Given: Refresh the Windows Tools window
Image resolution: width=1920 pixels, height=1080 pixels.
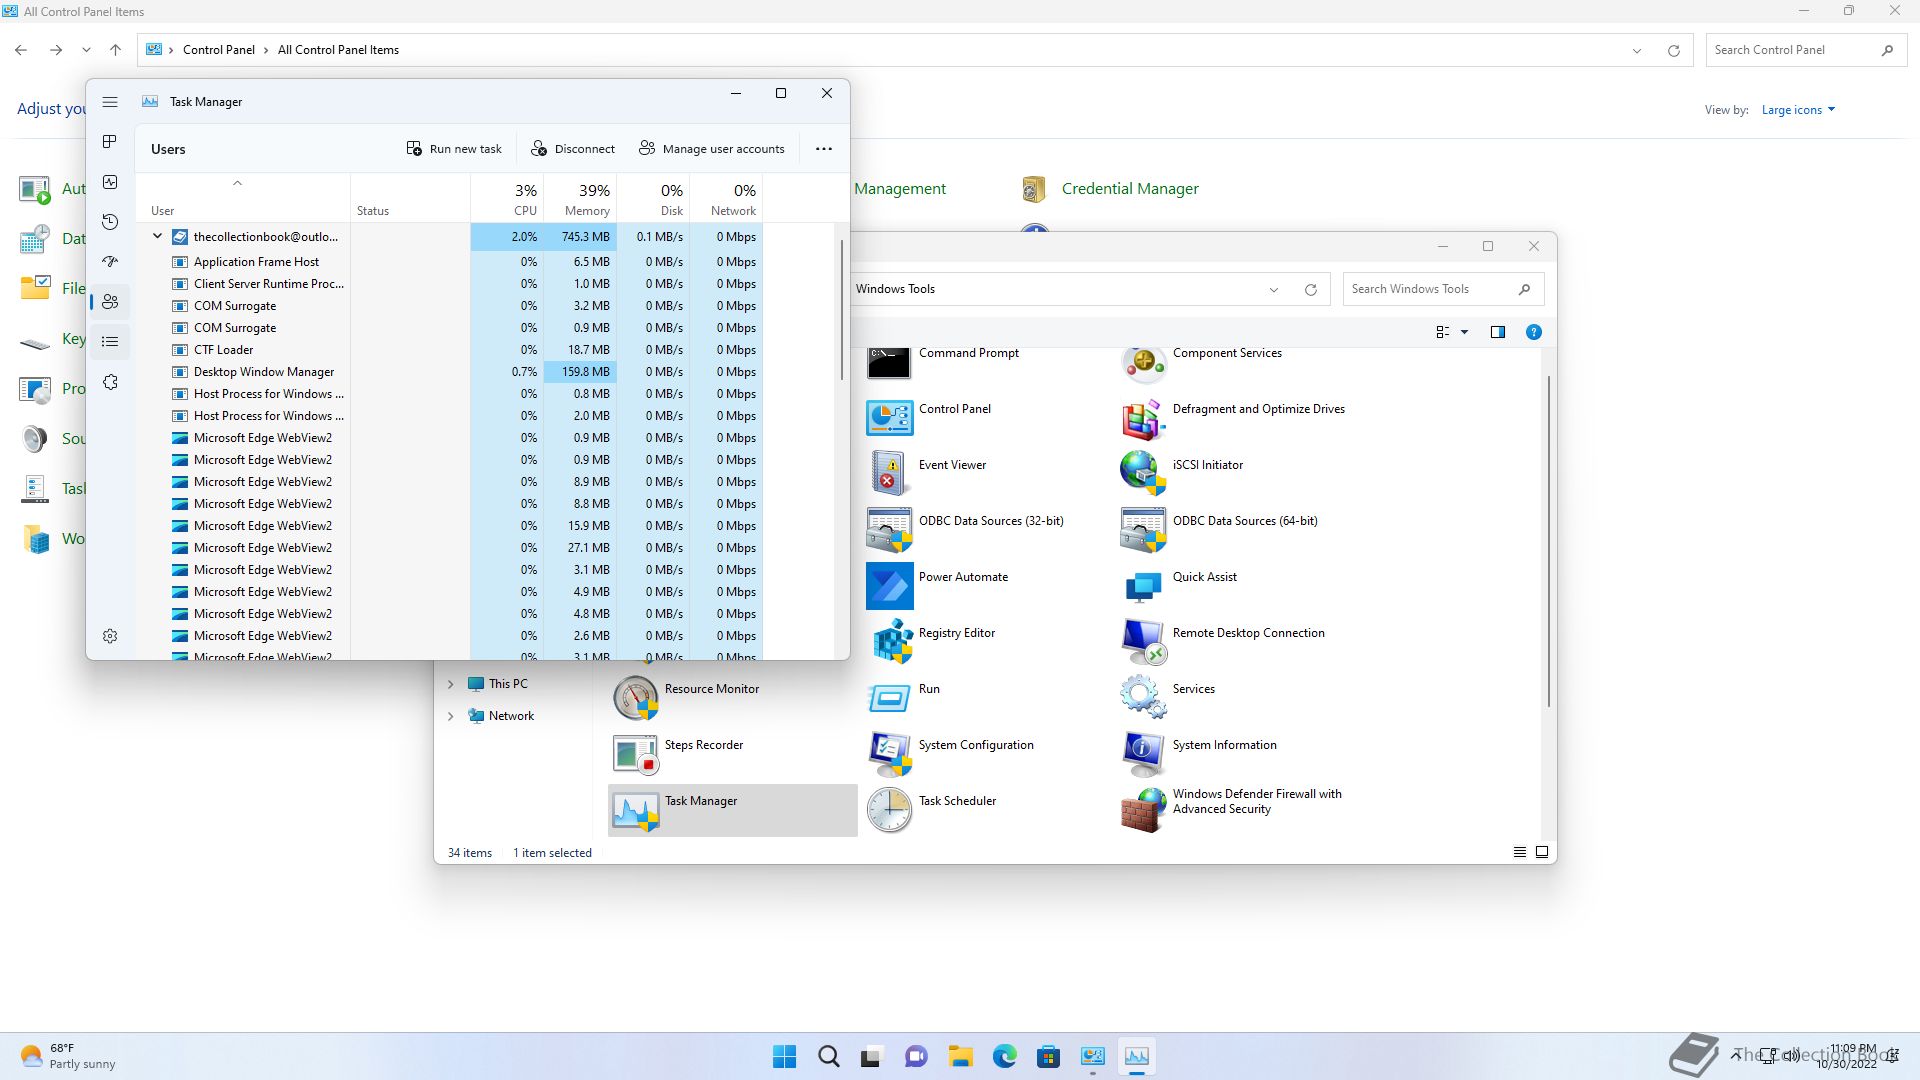Looking at the screenshot, I should pyautogui.click(x=1311, y=290).
